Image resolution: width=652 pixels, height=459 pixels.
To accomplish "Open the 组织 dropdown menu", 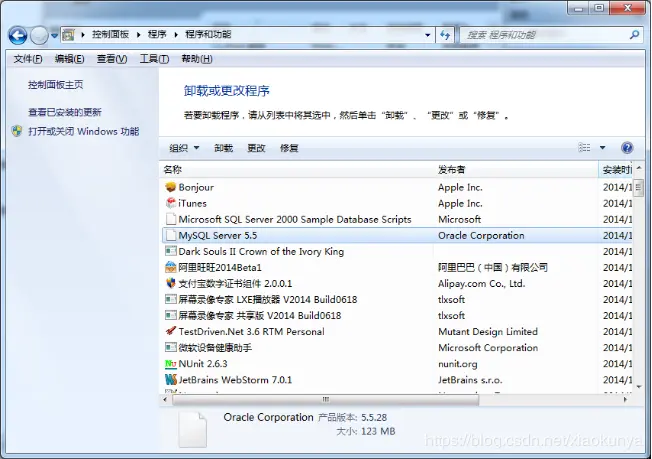I will point(184,148).
